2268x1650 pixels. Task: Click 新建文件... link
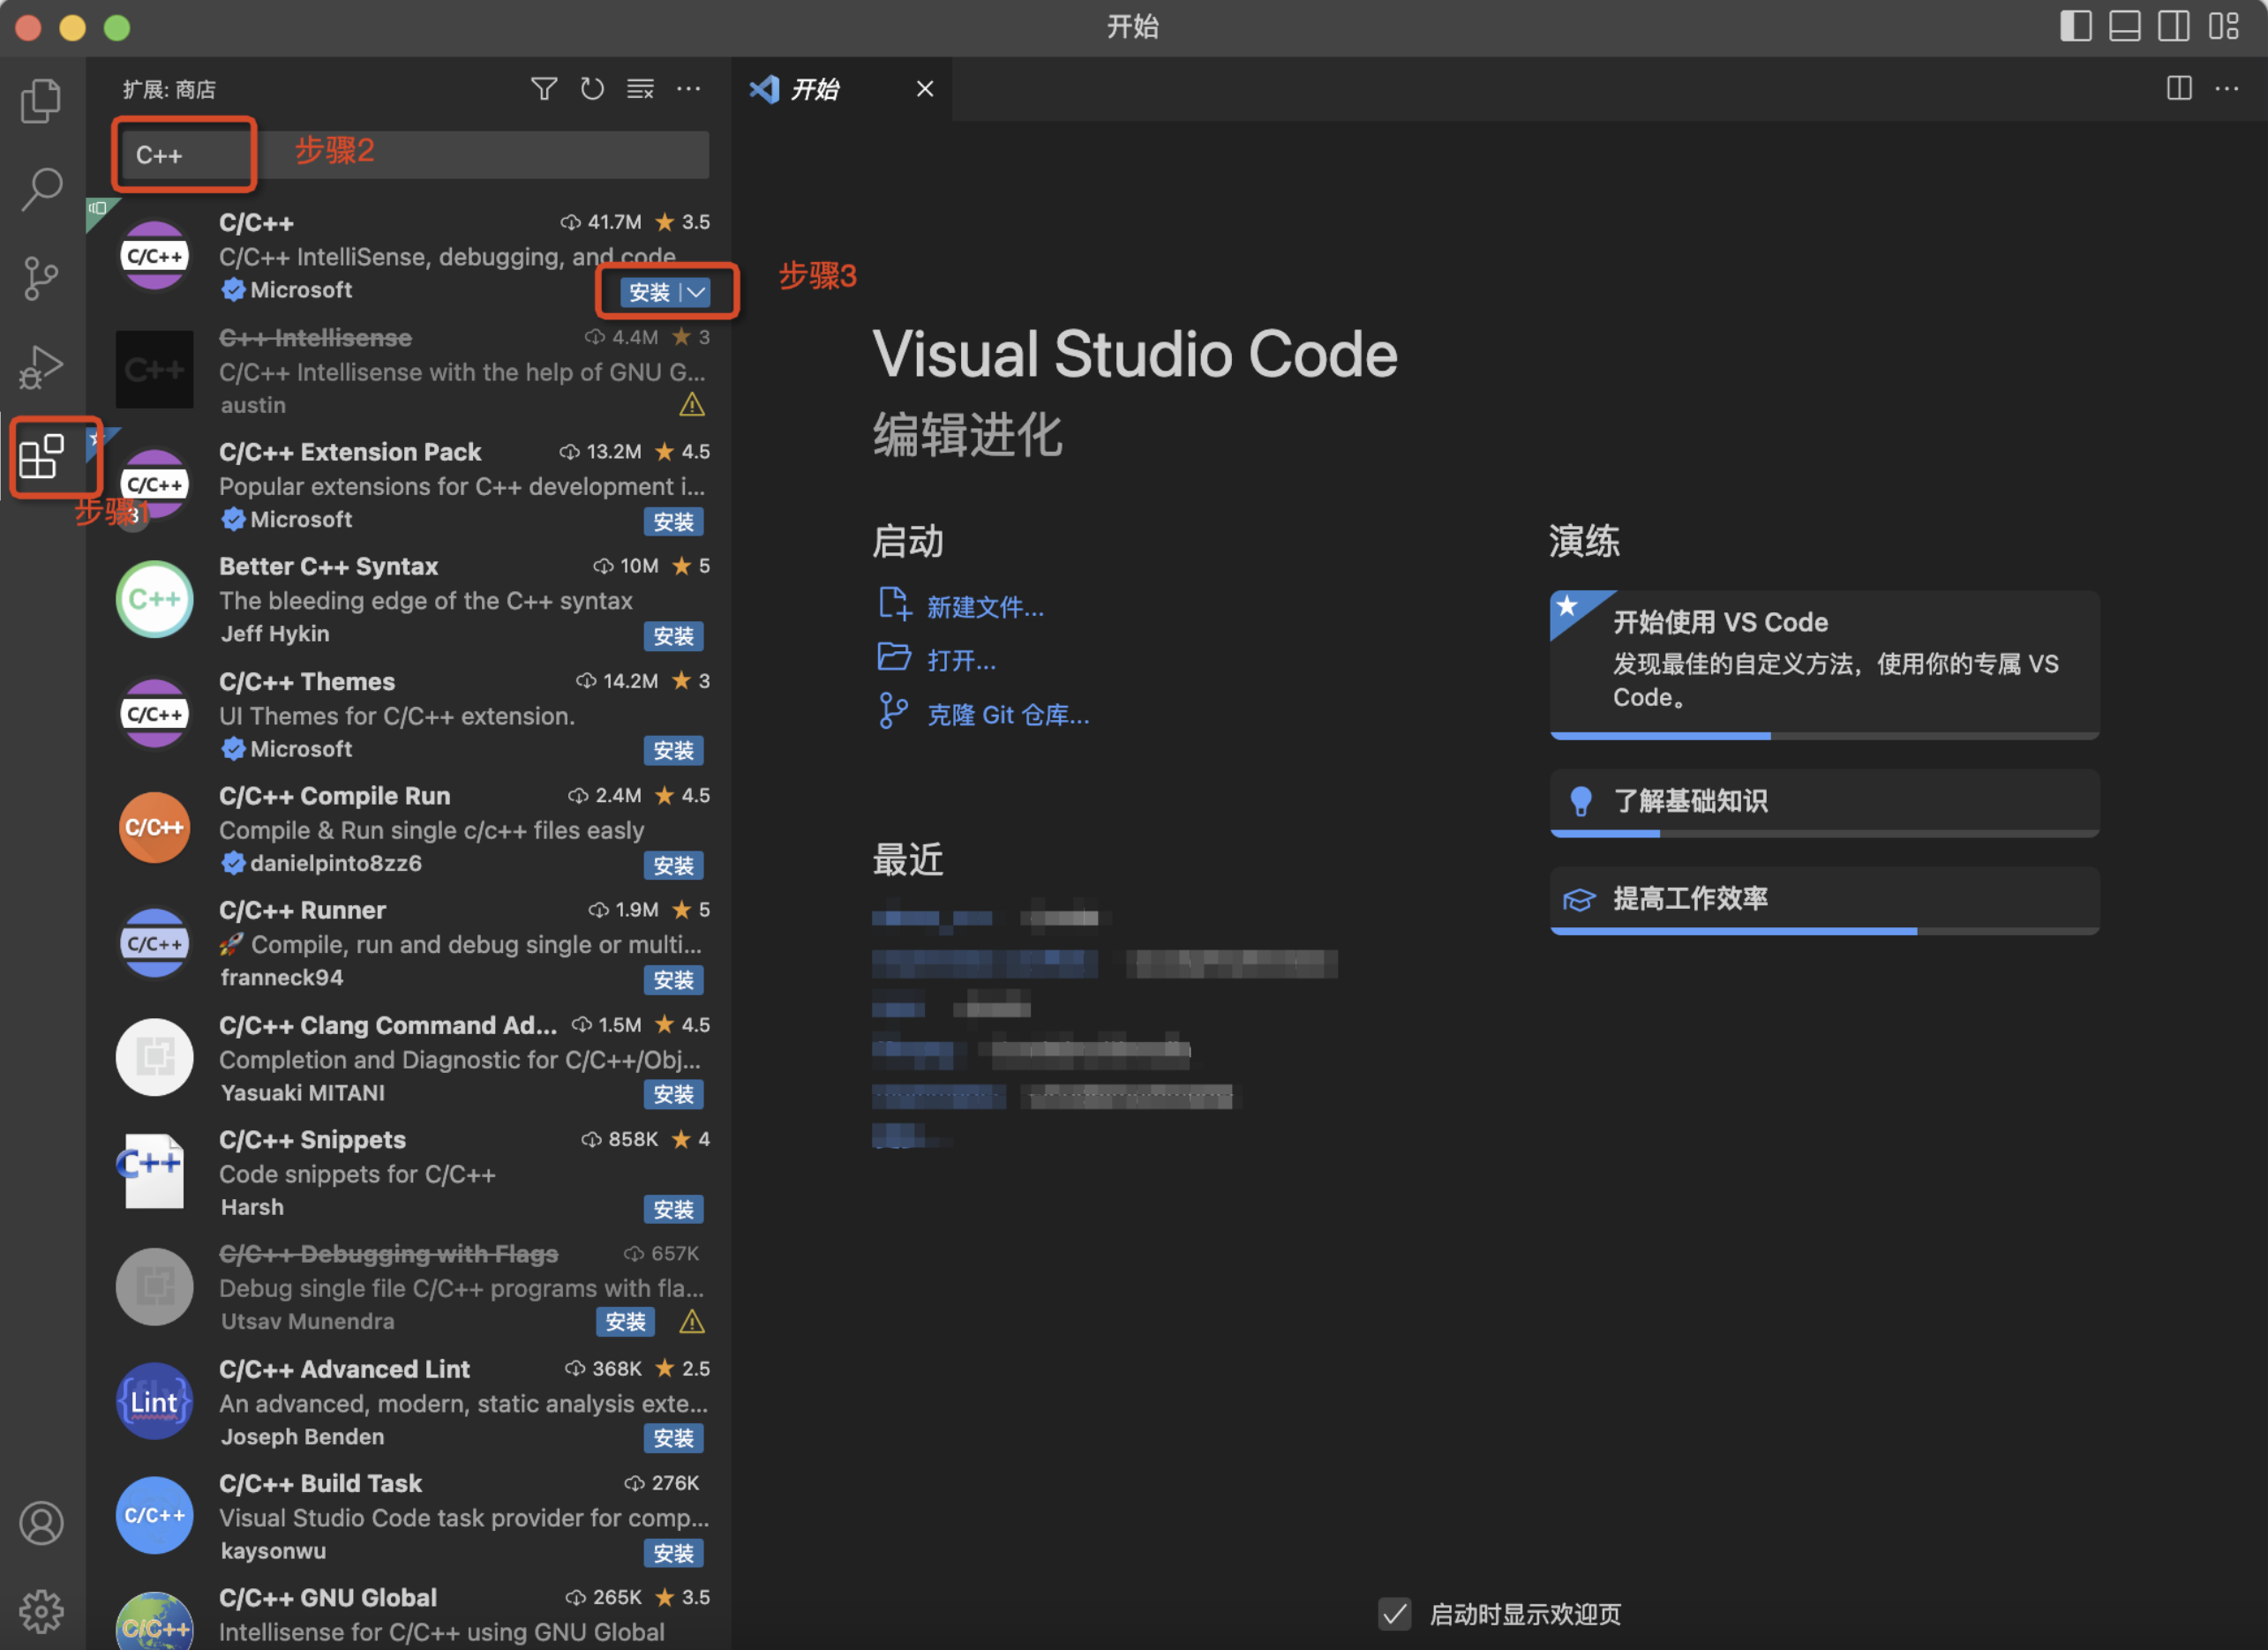(x=985, y=607)
